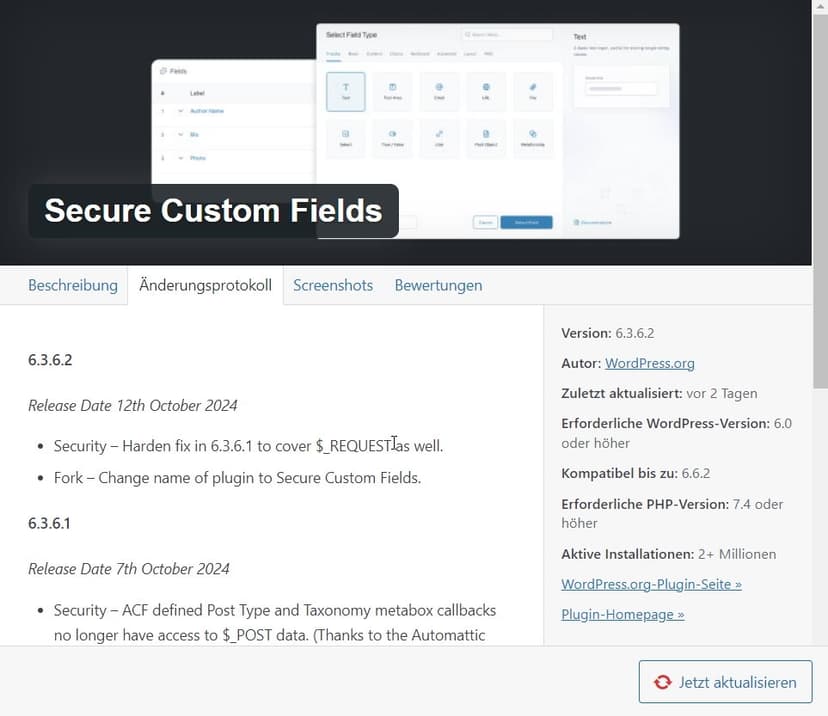Click Aktive Installationen: 2+ Millionen line
The width and height of the screenshot is (828, 716).
tap(669, 554)
